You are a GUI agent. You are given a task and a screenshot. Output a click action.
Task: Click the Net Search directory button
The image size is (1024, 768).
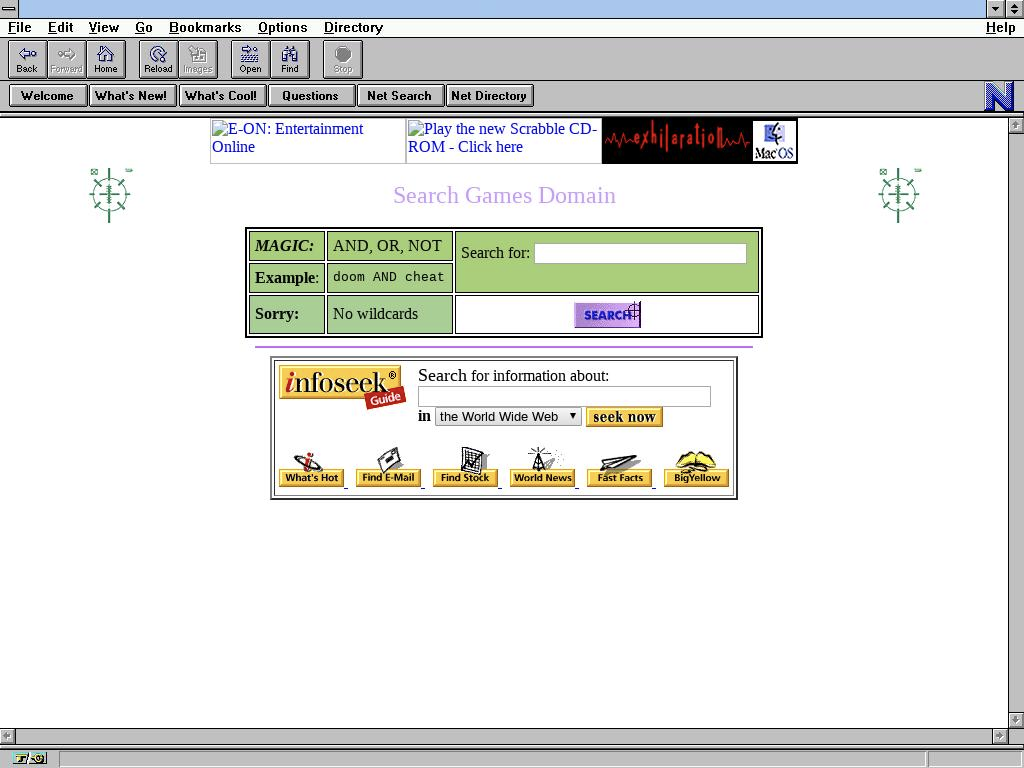[399, 96]
